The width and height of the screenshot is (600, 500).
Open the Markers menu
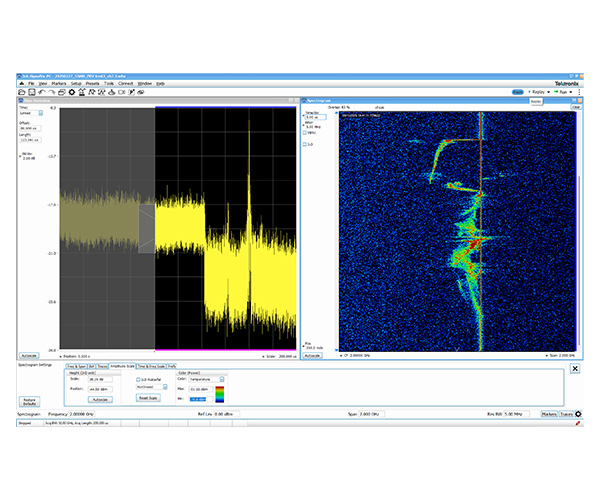tap(57, 83)
